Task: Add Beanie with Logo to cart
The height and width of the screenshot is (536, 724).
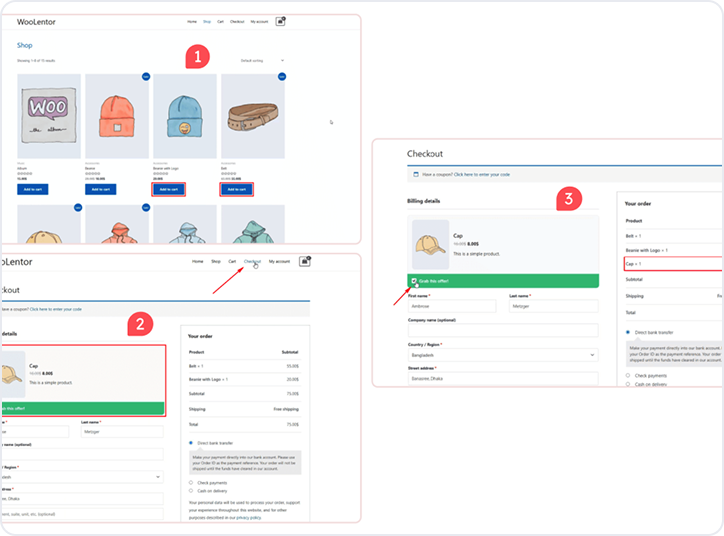Action: point(168,189)
